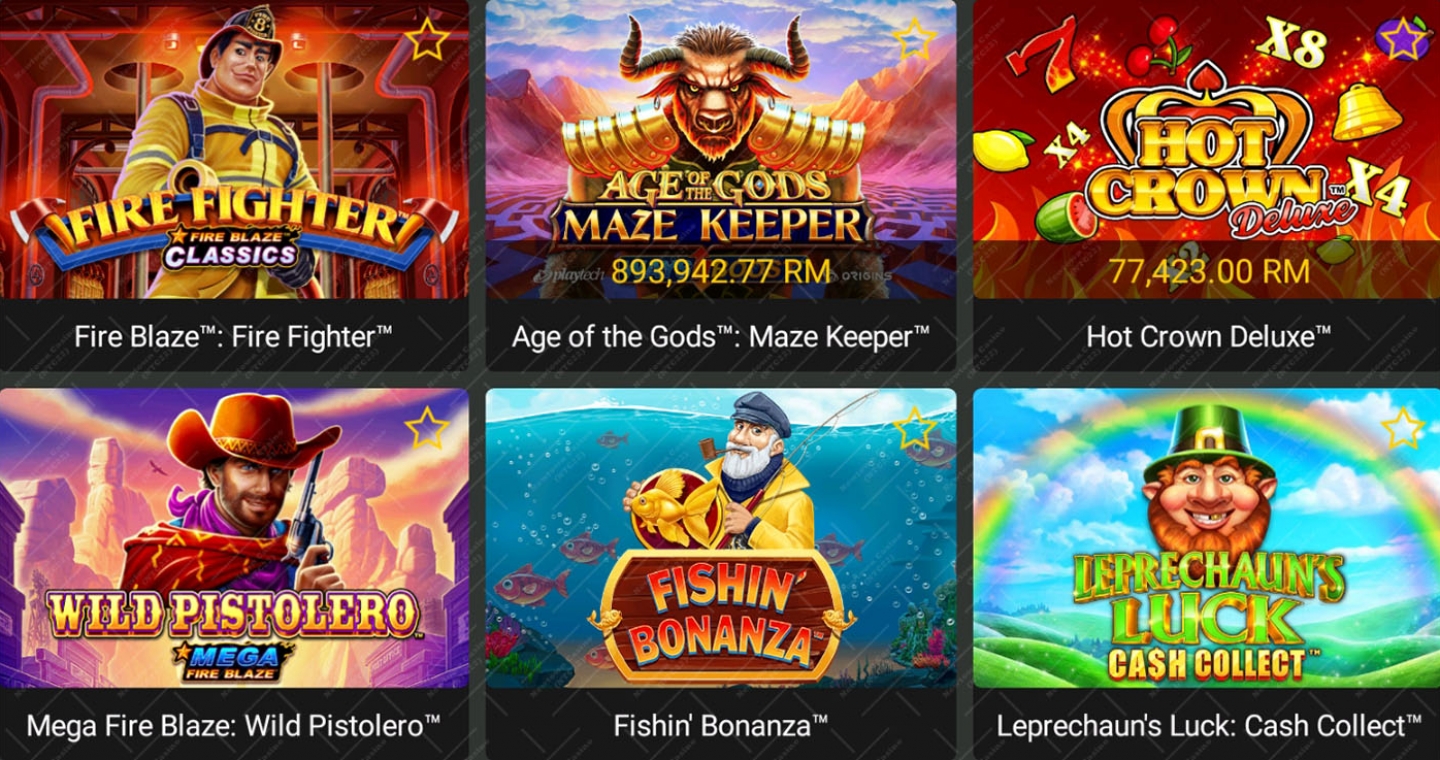The width and height of the screenshot is (1440, 760).
Task: Click the 77,423.00 RM jackpot amount
Action: 1208,270
